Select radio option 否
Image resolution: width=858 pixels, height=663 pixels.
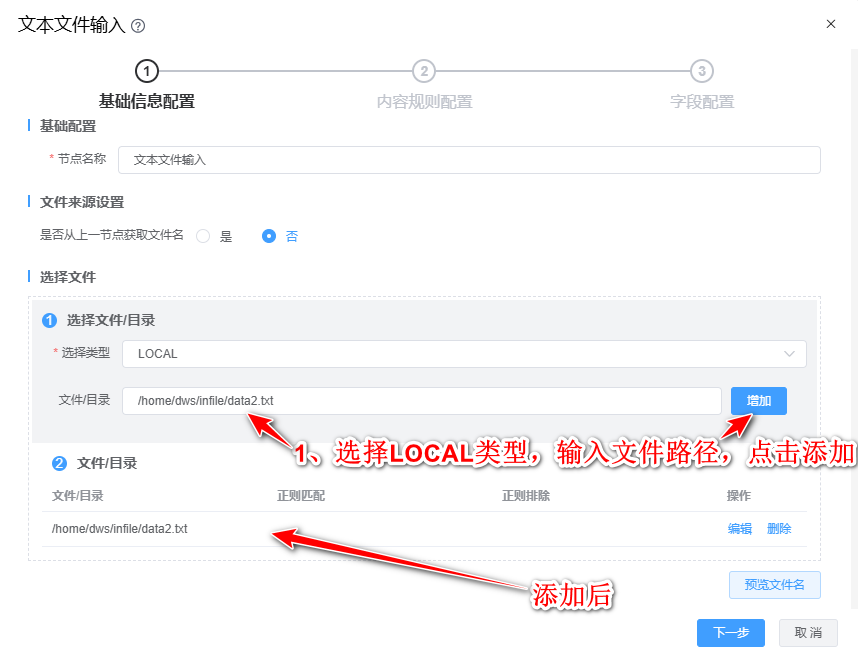(269, 236)
